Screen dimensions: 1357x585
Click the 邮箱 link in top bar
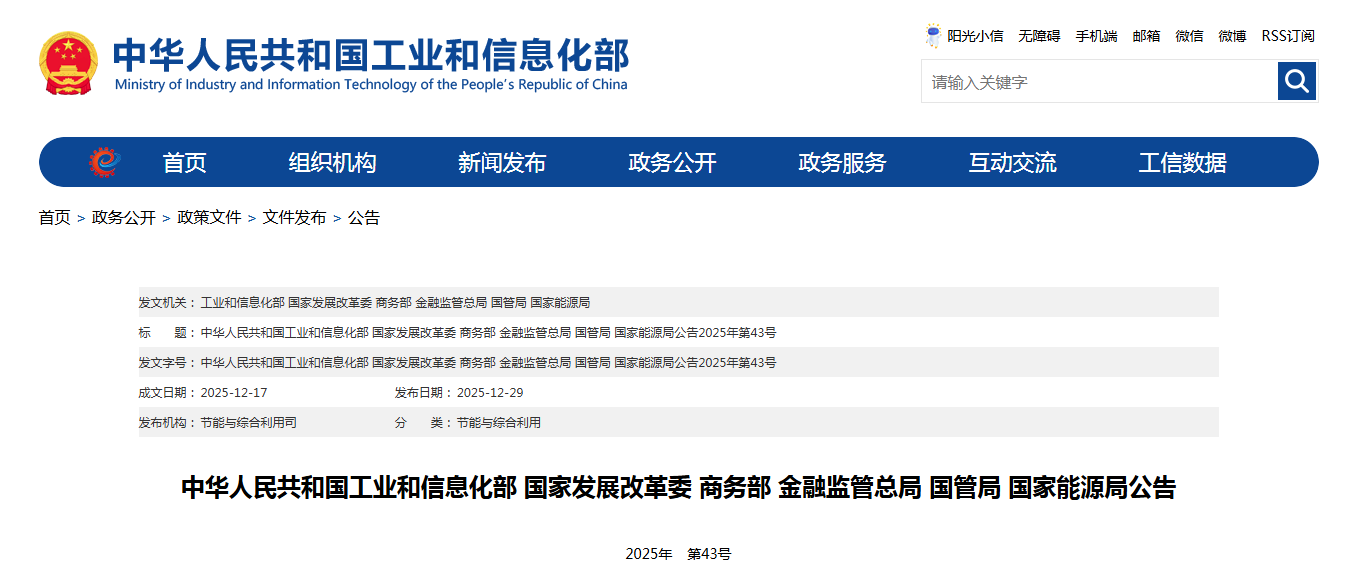(x=1146, y=36)
